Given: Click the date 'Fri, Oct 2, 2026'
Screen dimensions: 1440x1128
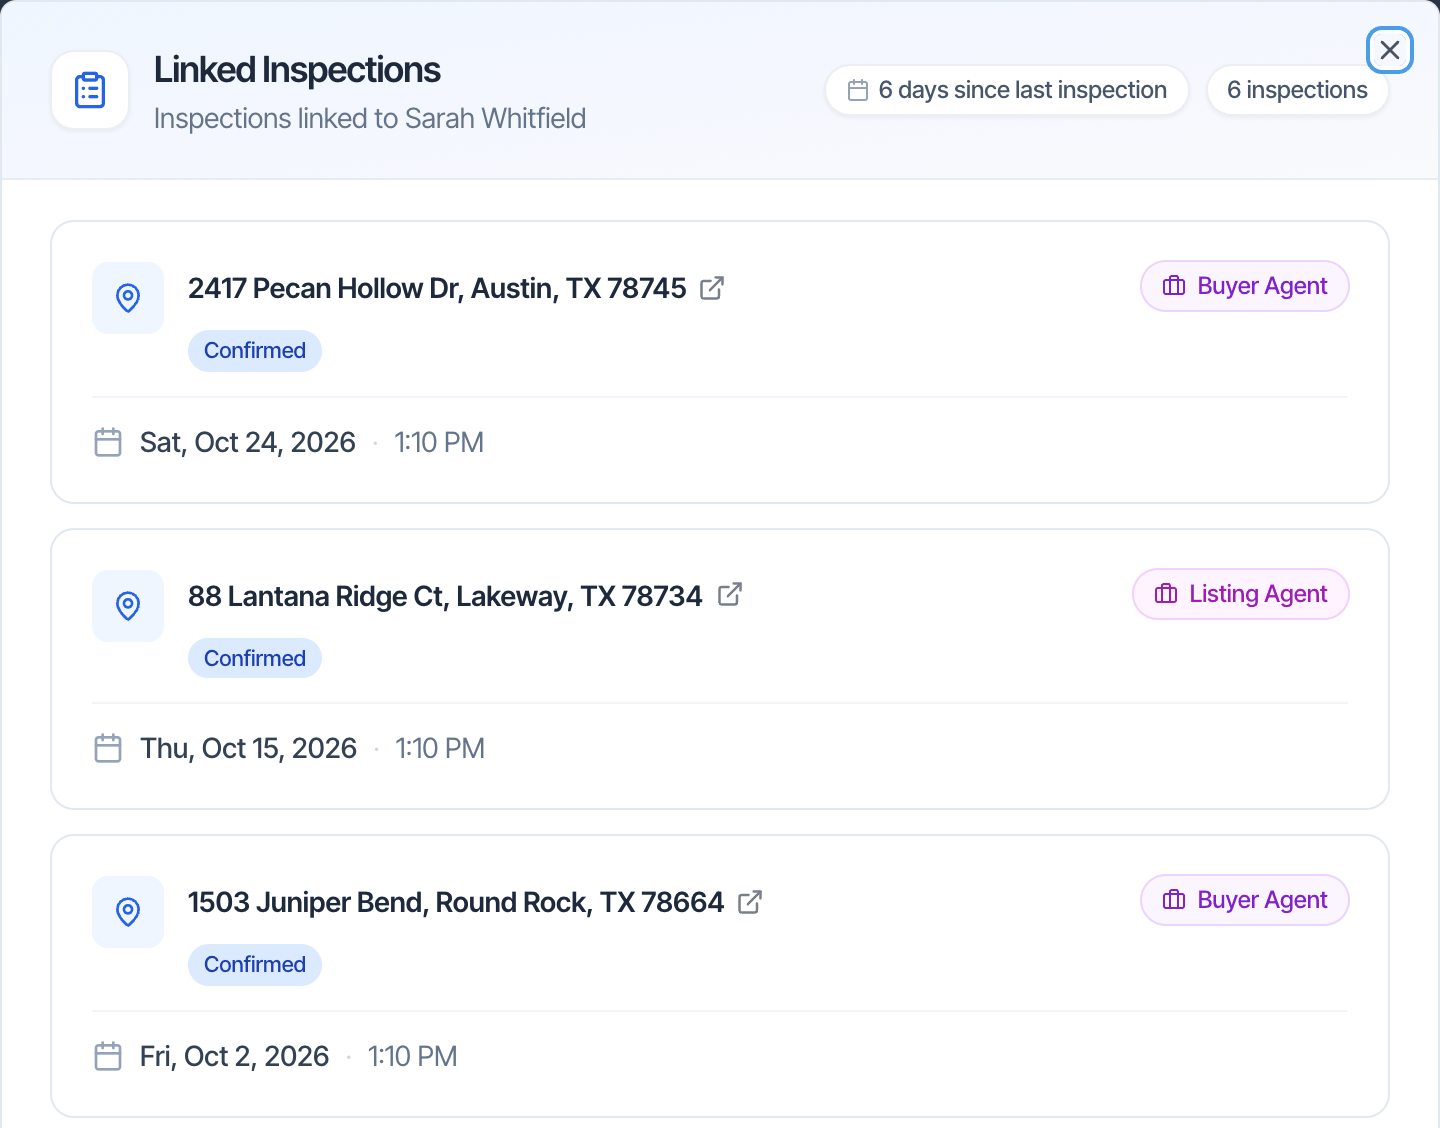Looking at the screenshot, I should (x=235, y=1056).
